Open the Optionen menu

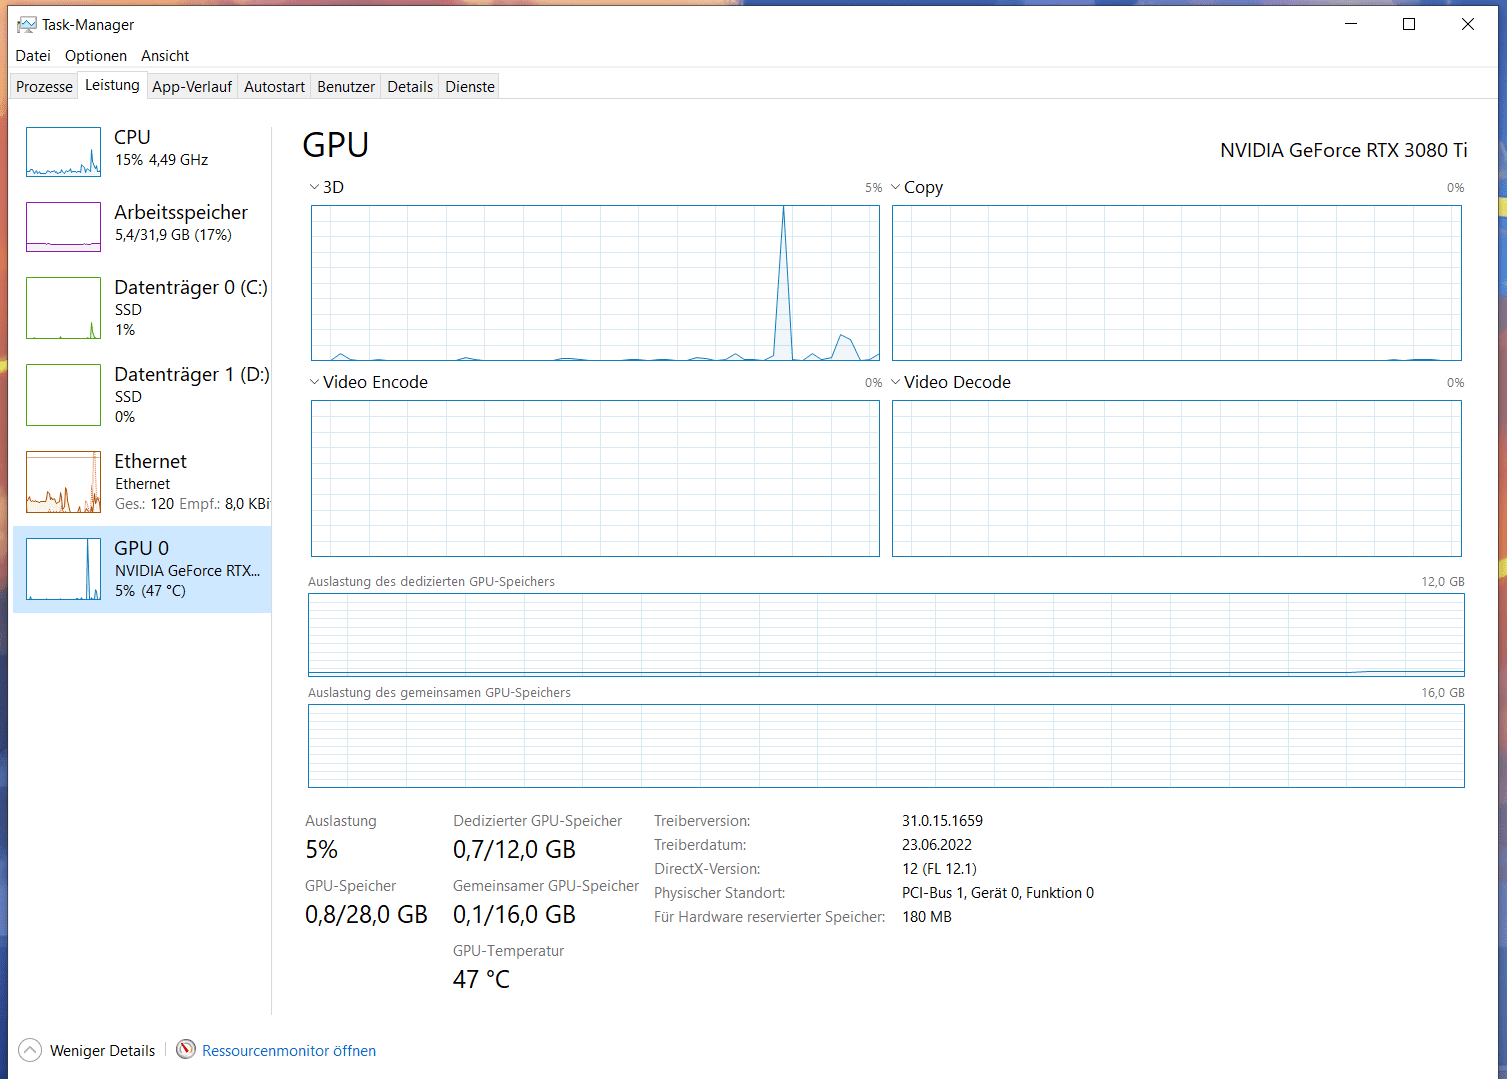click(96, 56)
